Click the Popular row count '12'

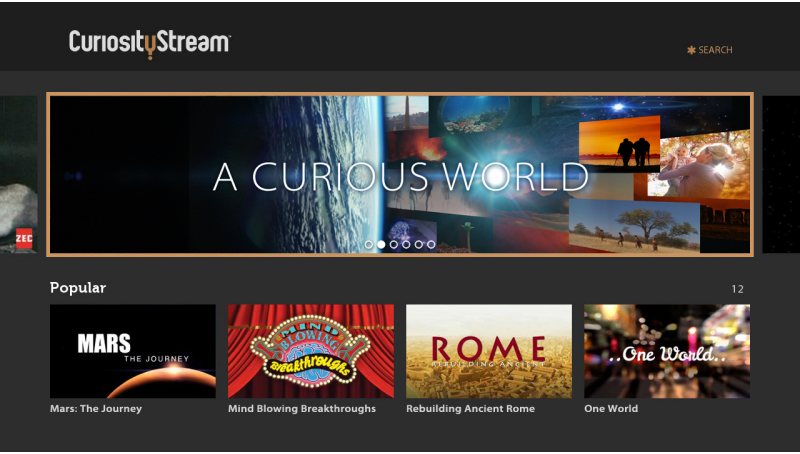click(x=738, y=289)
